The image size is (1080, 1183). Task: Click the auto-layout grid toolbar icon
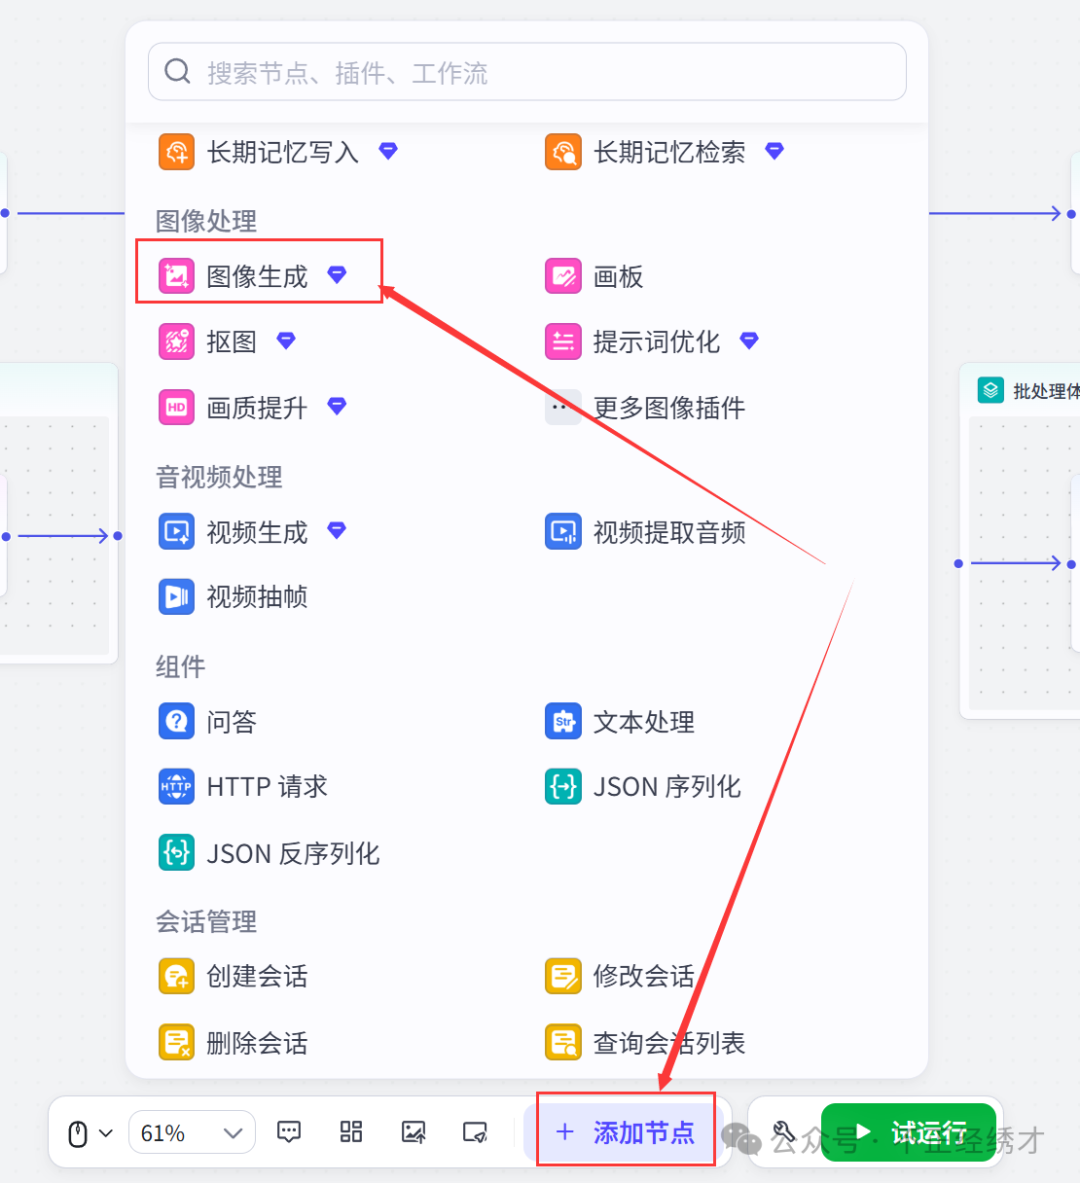351,1132
